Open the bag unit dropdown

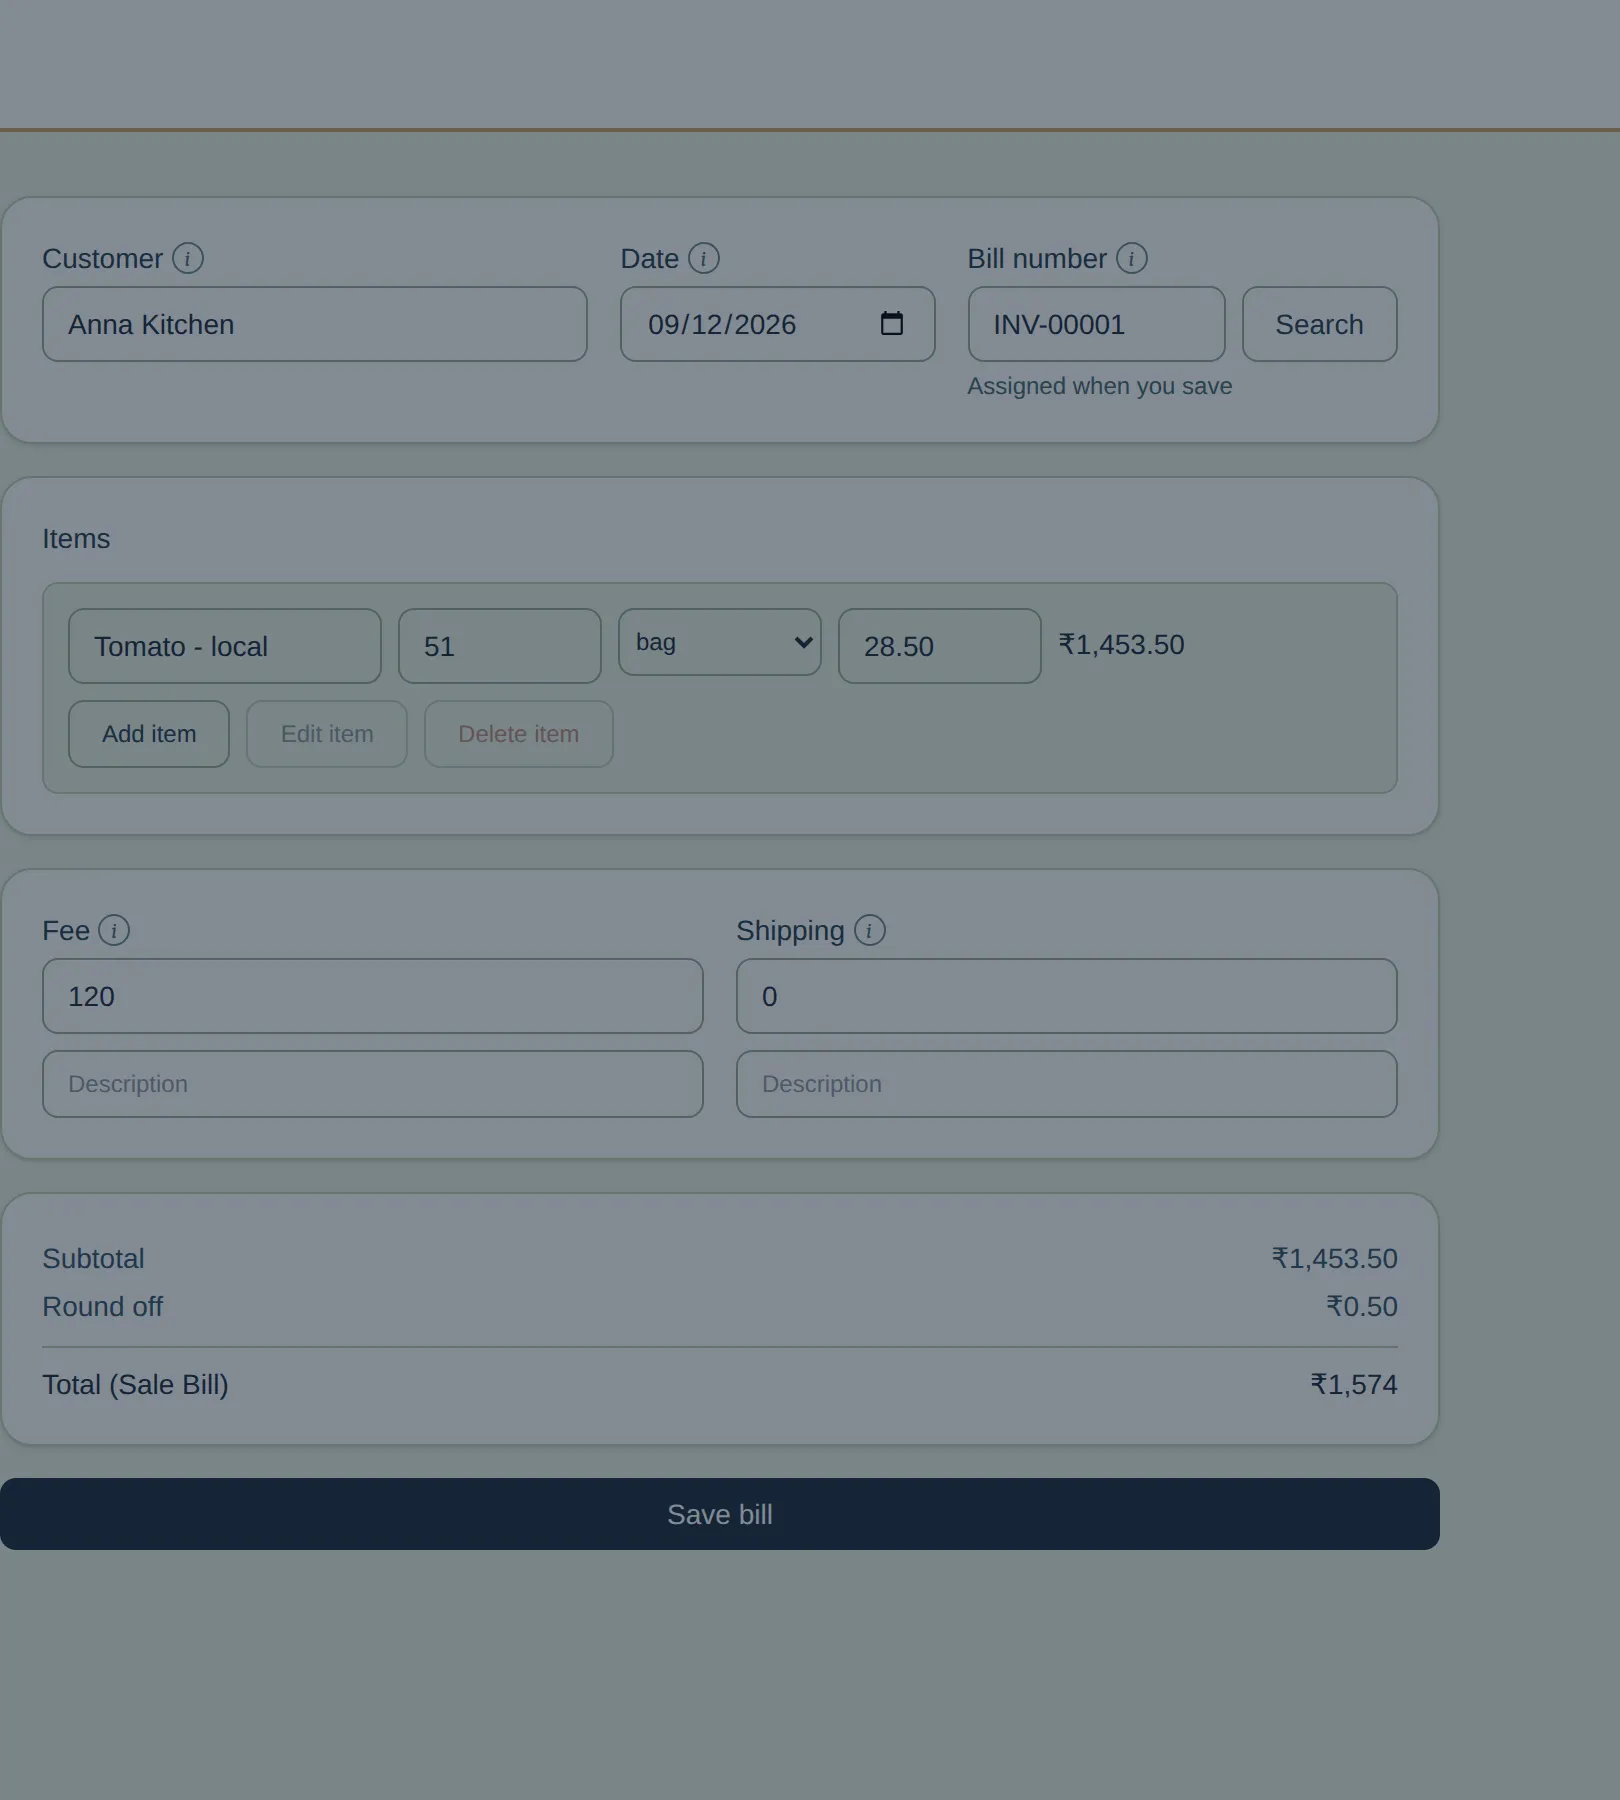click(x=720, y=642)
